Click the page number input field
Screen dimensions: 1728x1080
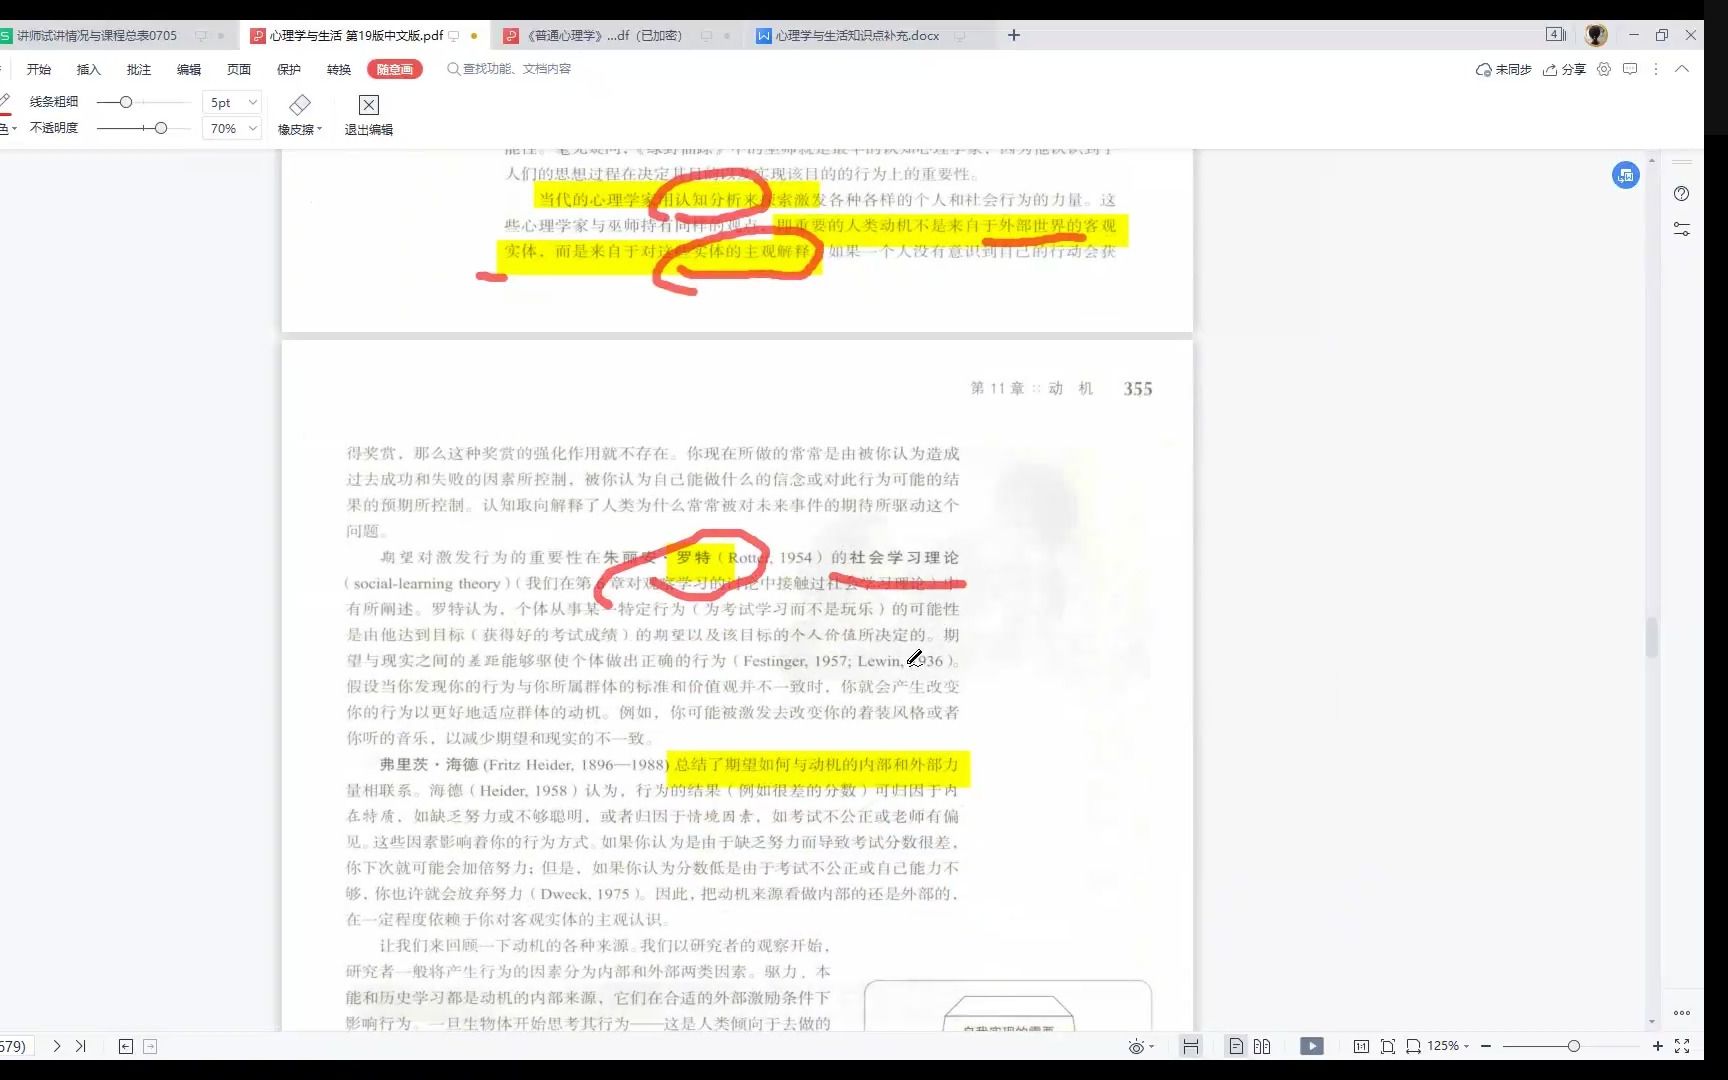point(15,1046)
